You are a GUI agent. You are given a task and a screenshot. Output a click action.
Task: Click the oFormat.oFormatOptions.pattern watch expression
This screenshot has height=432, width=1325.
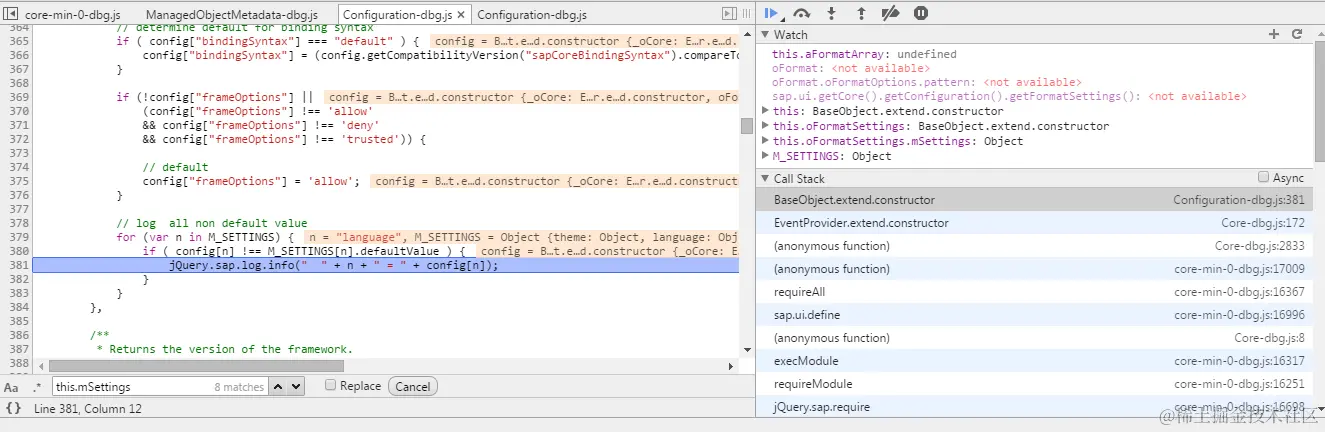(x=926, y=82)
